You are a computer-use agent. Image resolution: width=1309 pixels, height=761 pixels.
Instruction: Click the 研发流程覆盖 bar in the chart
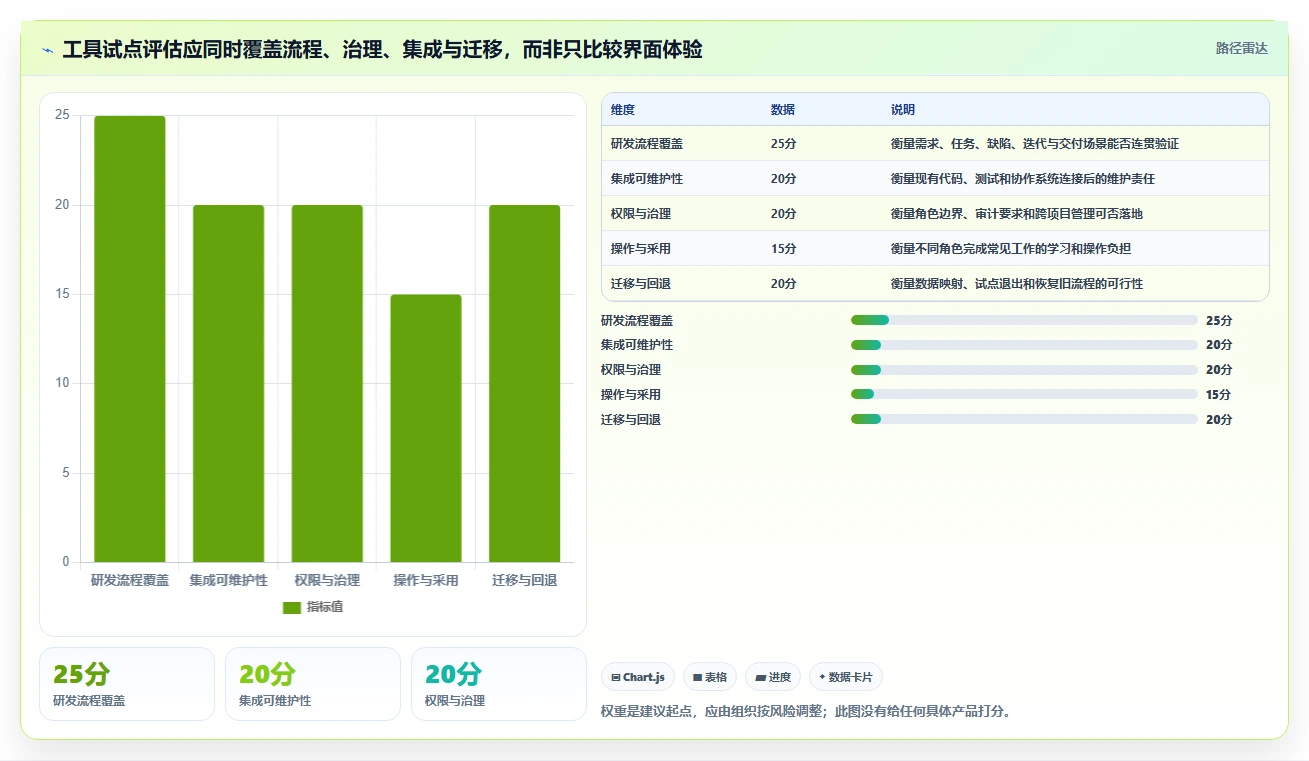click(x=130, y=339)
